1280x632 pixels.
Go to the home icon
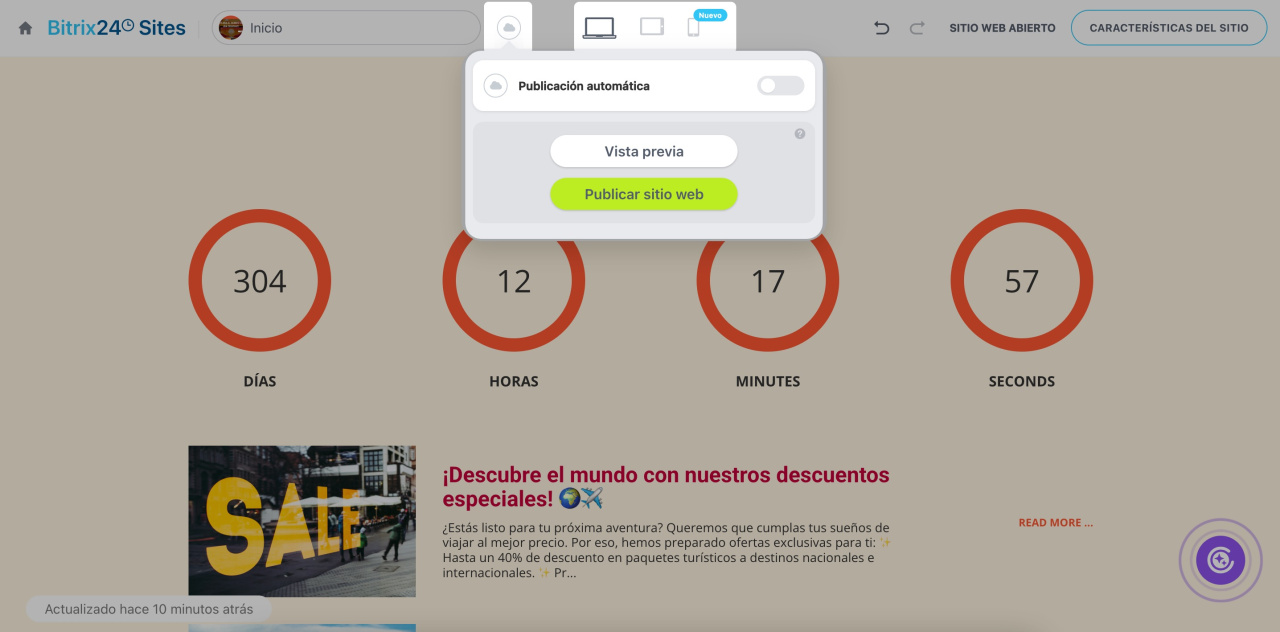[x=26, y=28]
